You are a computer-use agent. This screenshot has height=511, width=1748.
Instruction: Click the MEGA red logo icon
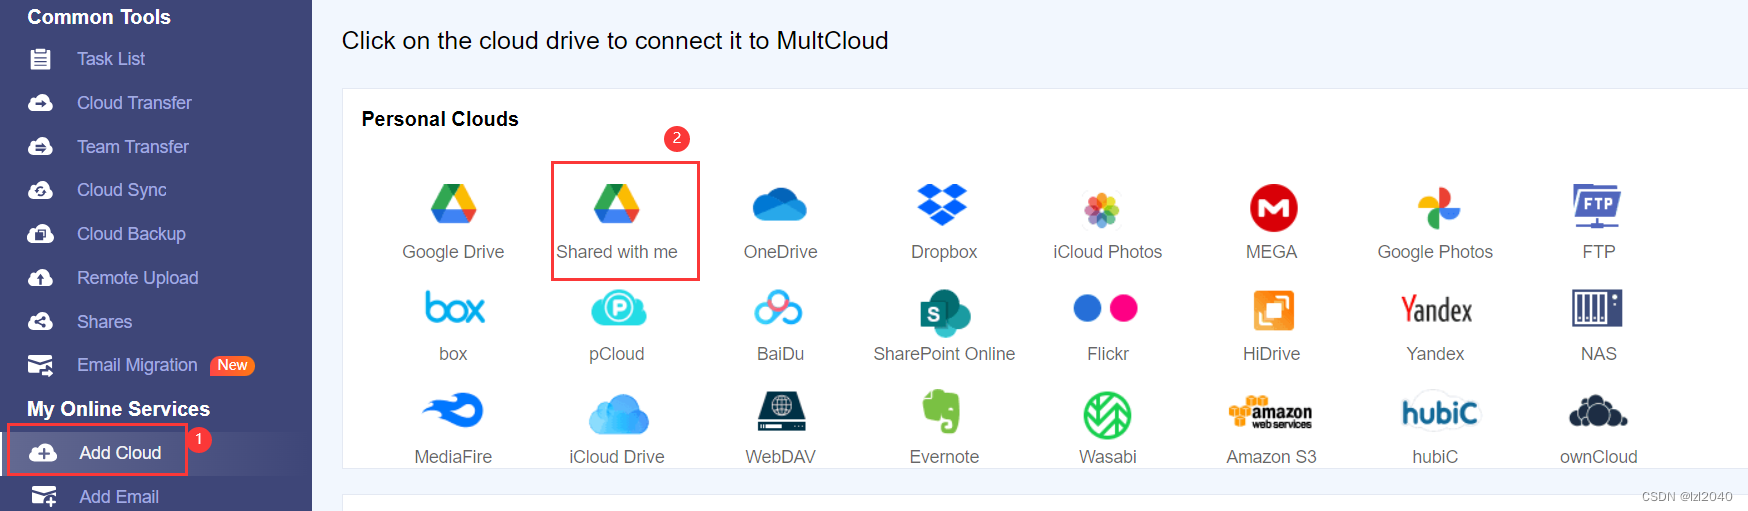[x=1273, y=208]
